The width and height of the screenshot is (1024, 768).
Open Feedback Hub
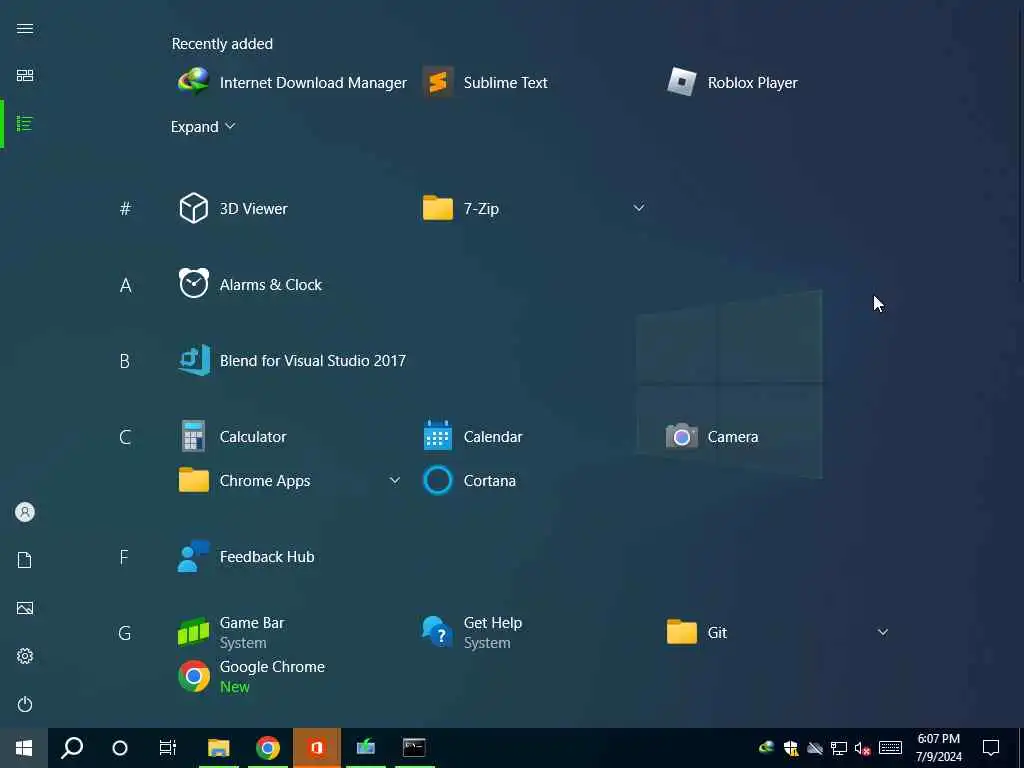(246, 556)
